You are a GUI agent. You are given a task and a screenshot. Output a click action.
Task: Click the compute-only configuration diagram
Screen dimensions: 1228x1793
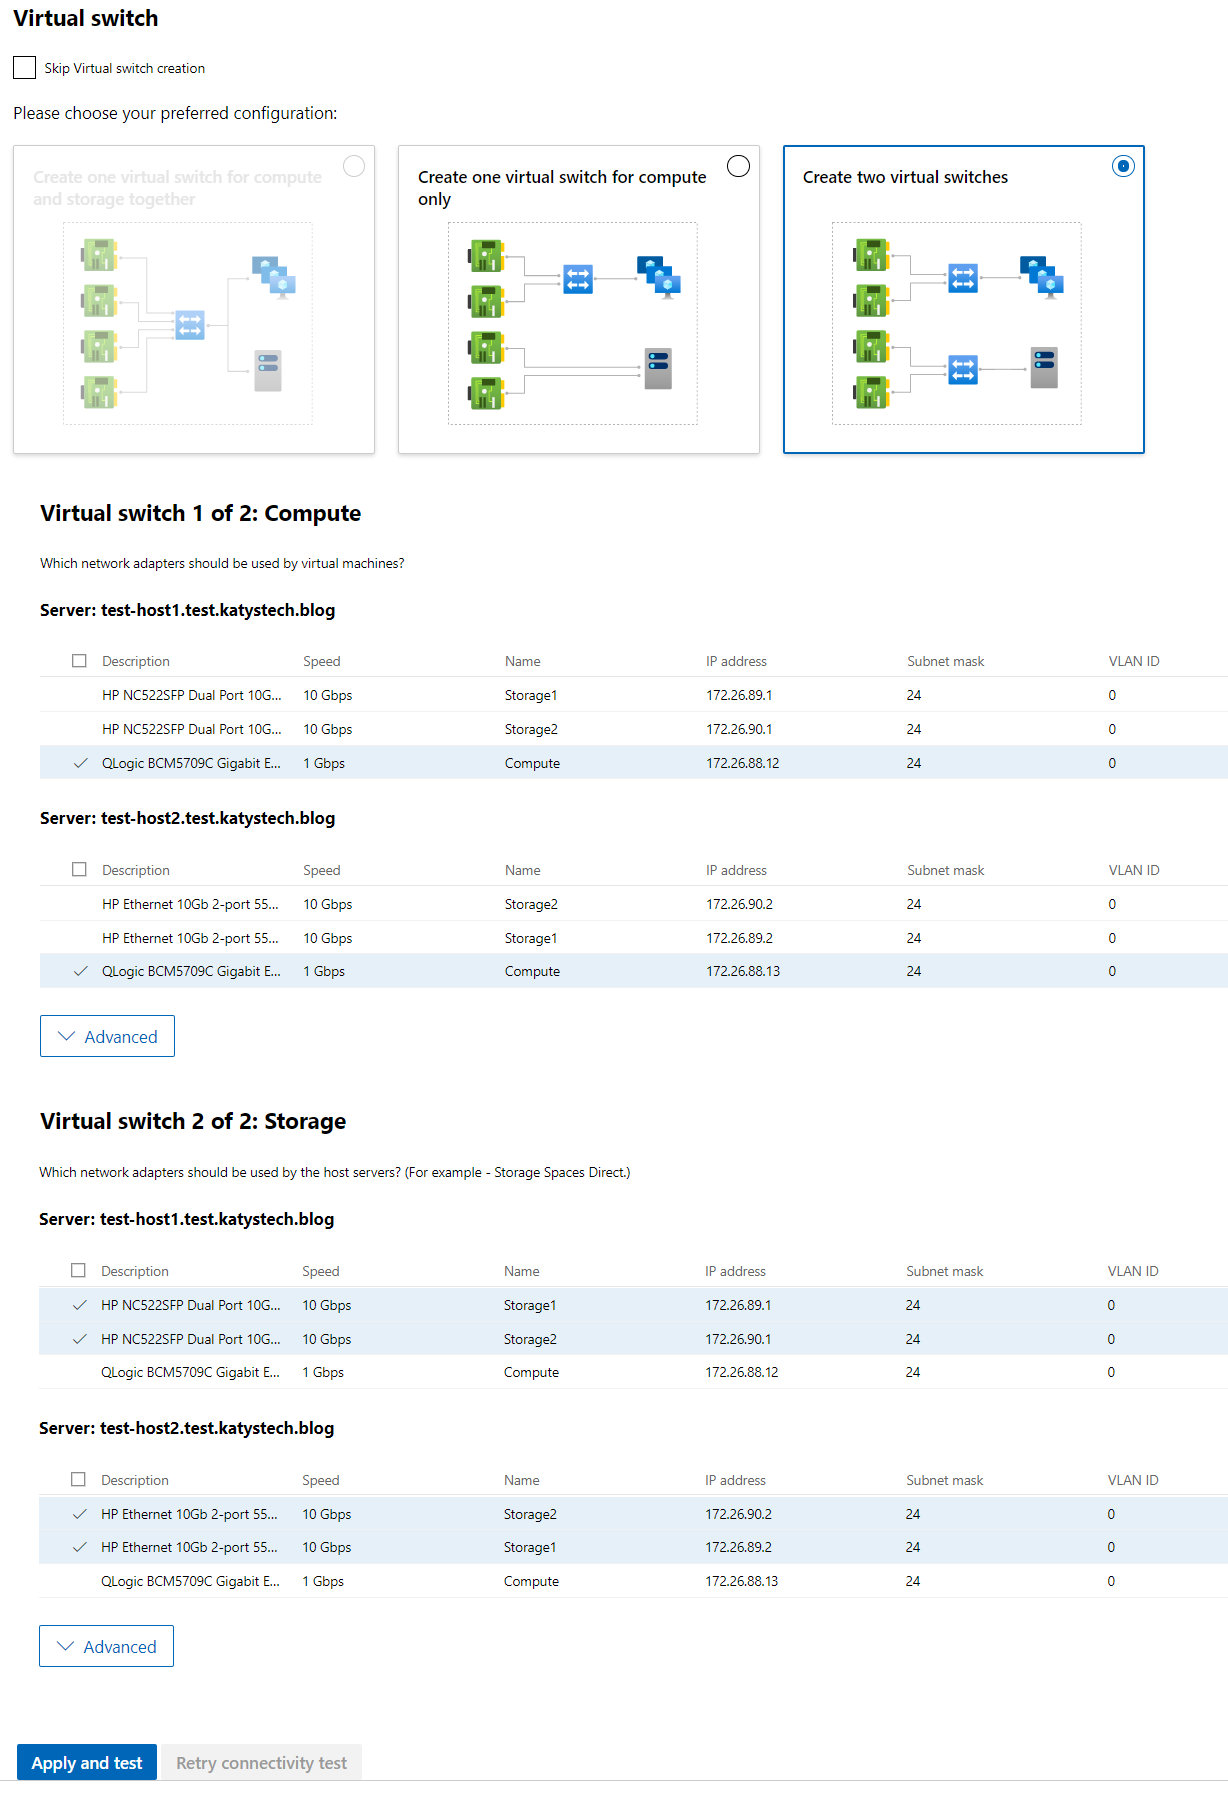click(x=573, y=323)
